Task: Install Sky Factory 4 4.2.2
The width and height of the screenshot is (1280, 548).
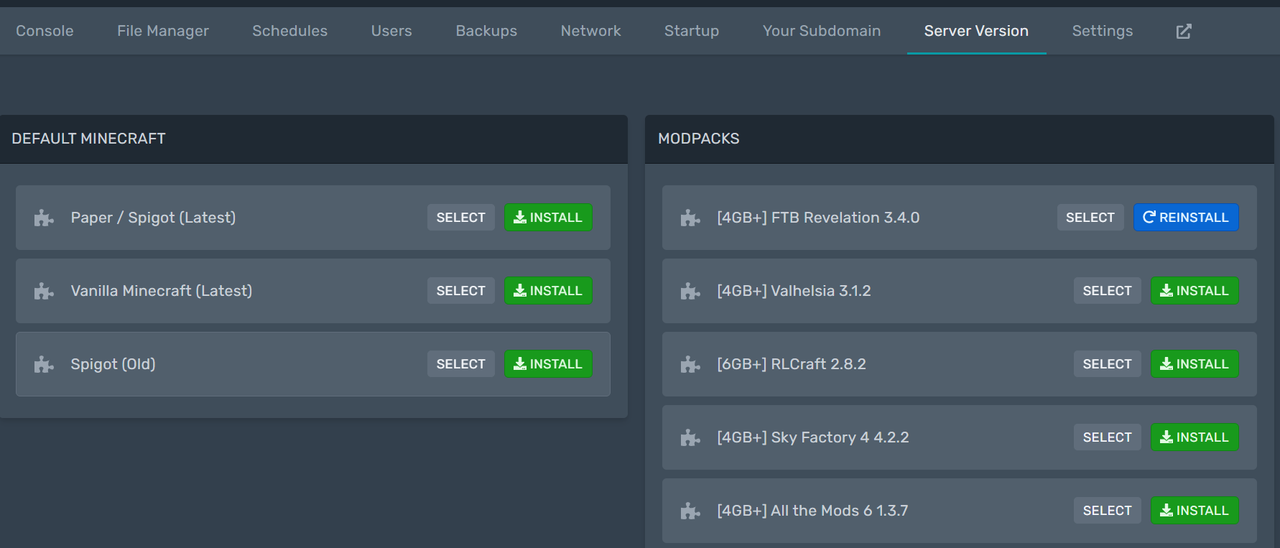Action: pos(1195,437)
